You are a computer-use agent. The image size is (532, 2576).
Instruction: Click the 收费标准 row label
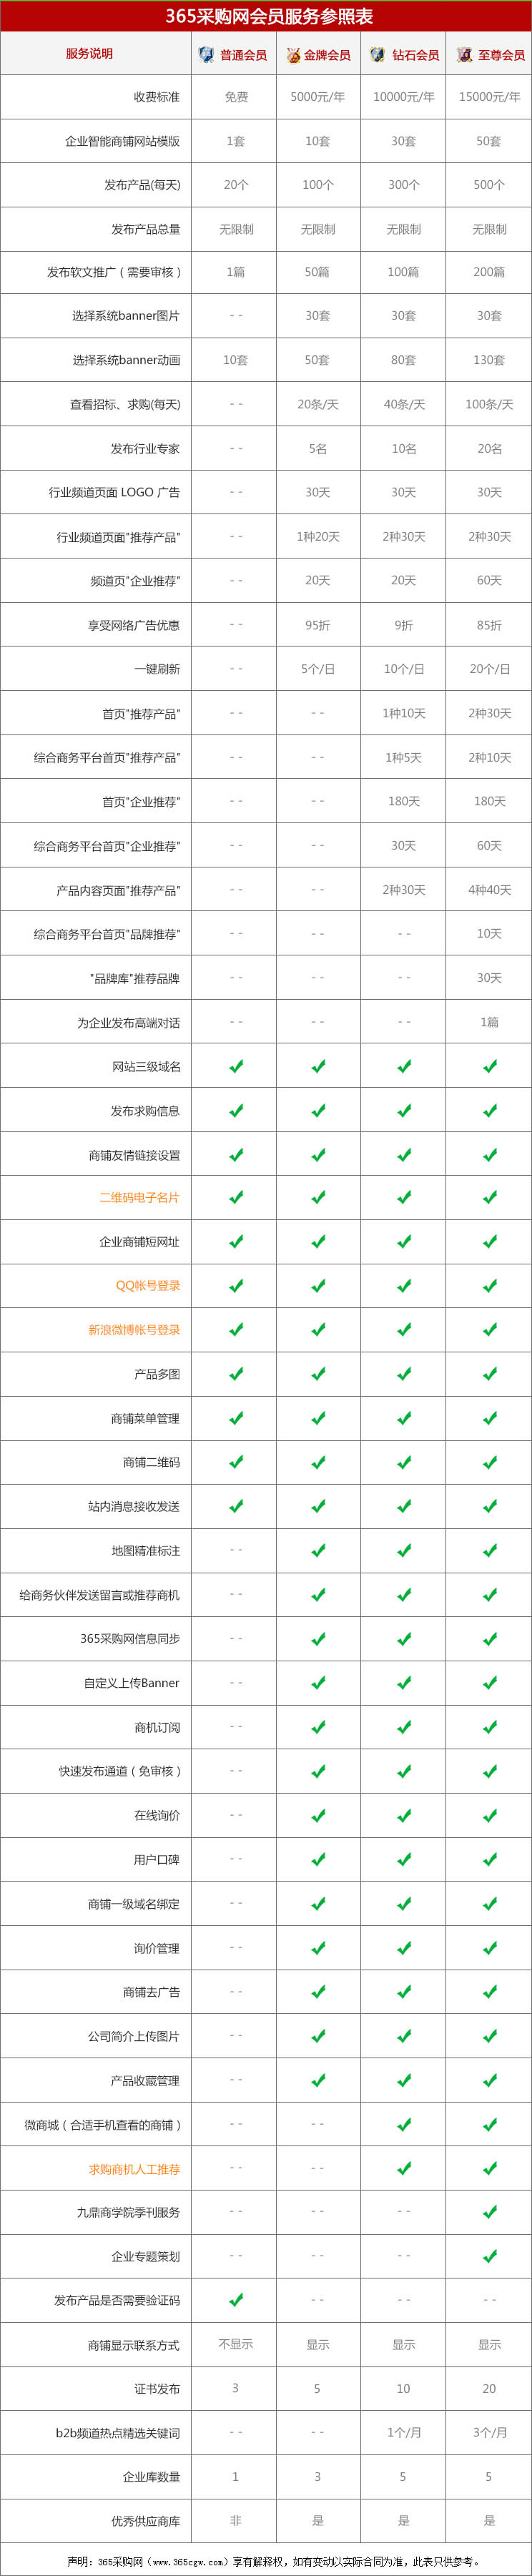coord(157,97)
